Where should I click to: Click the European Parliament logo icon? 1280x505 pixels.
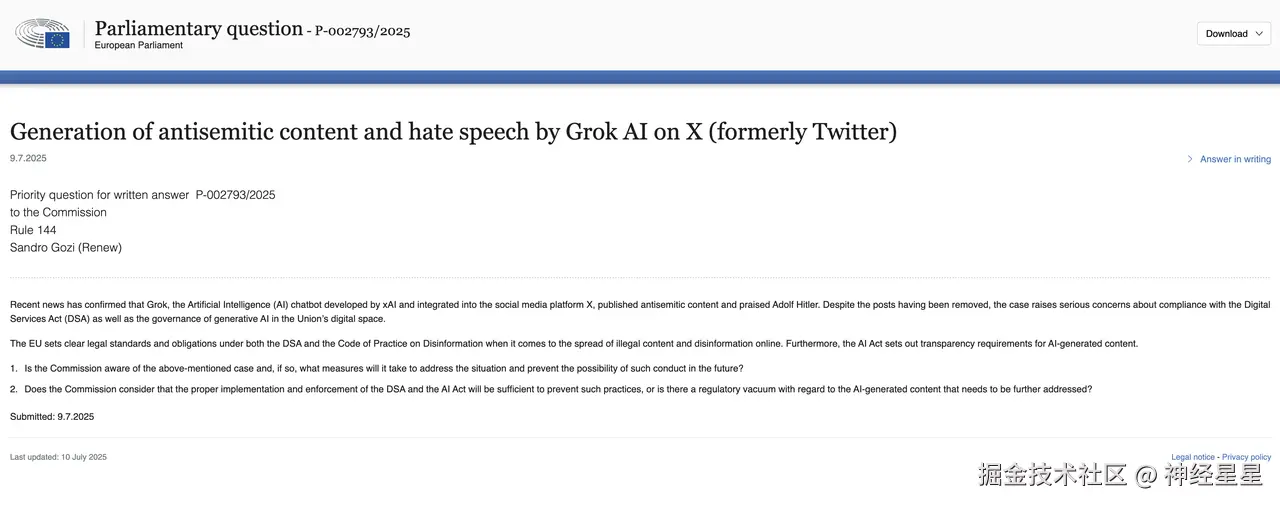click(x=42, y=34)
